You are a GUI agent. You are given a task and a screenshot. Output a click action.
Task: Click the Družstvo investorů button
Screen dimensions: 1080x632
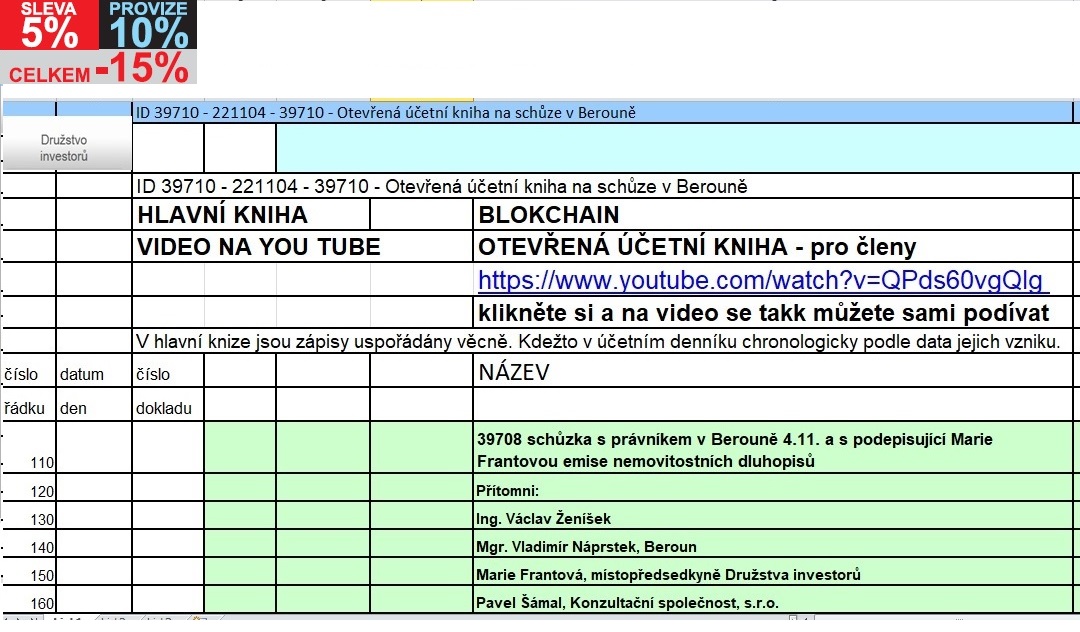click(66, 143)
